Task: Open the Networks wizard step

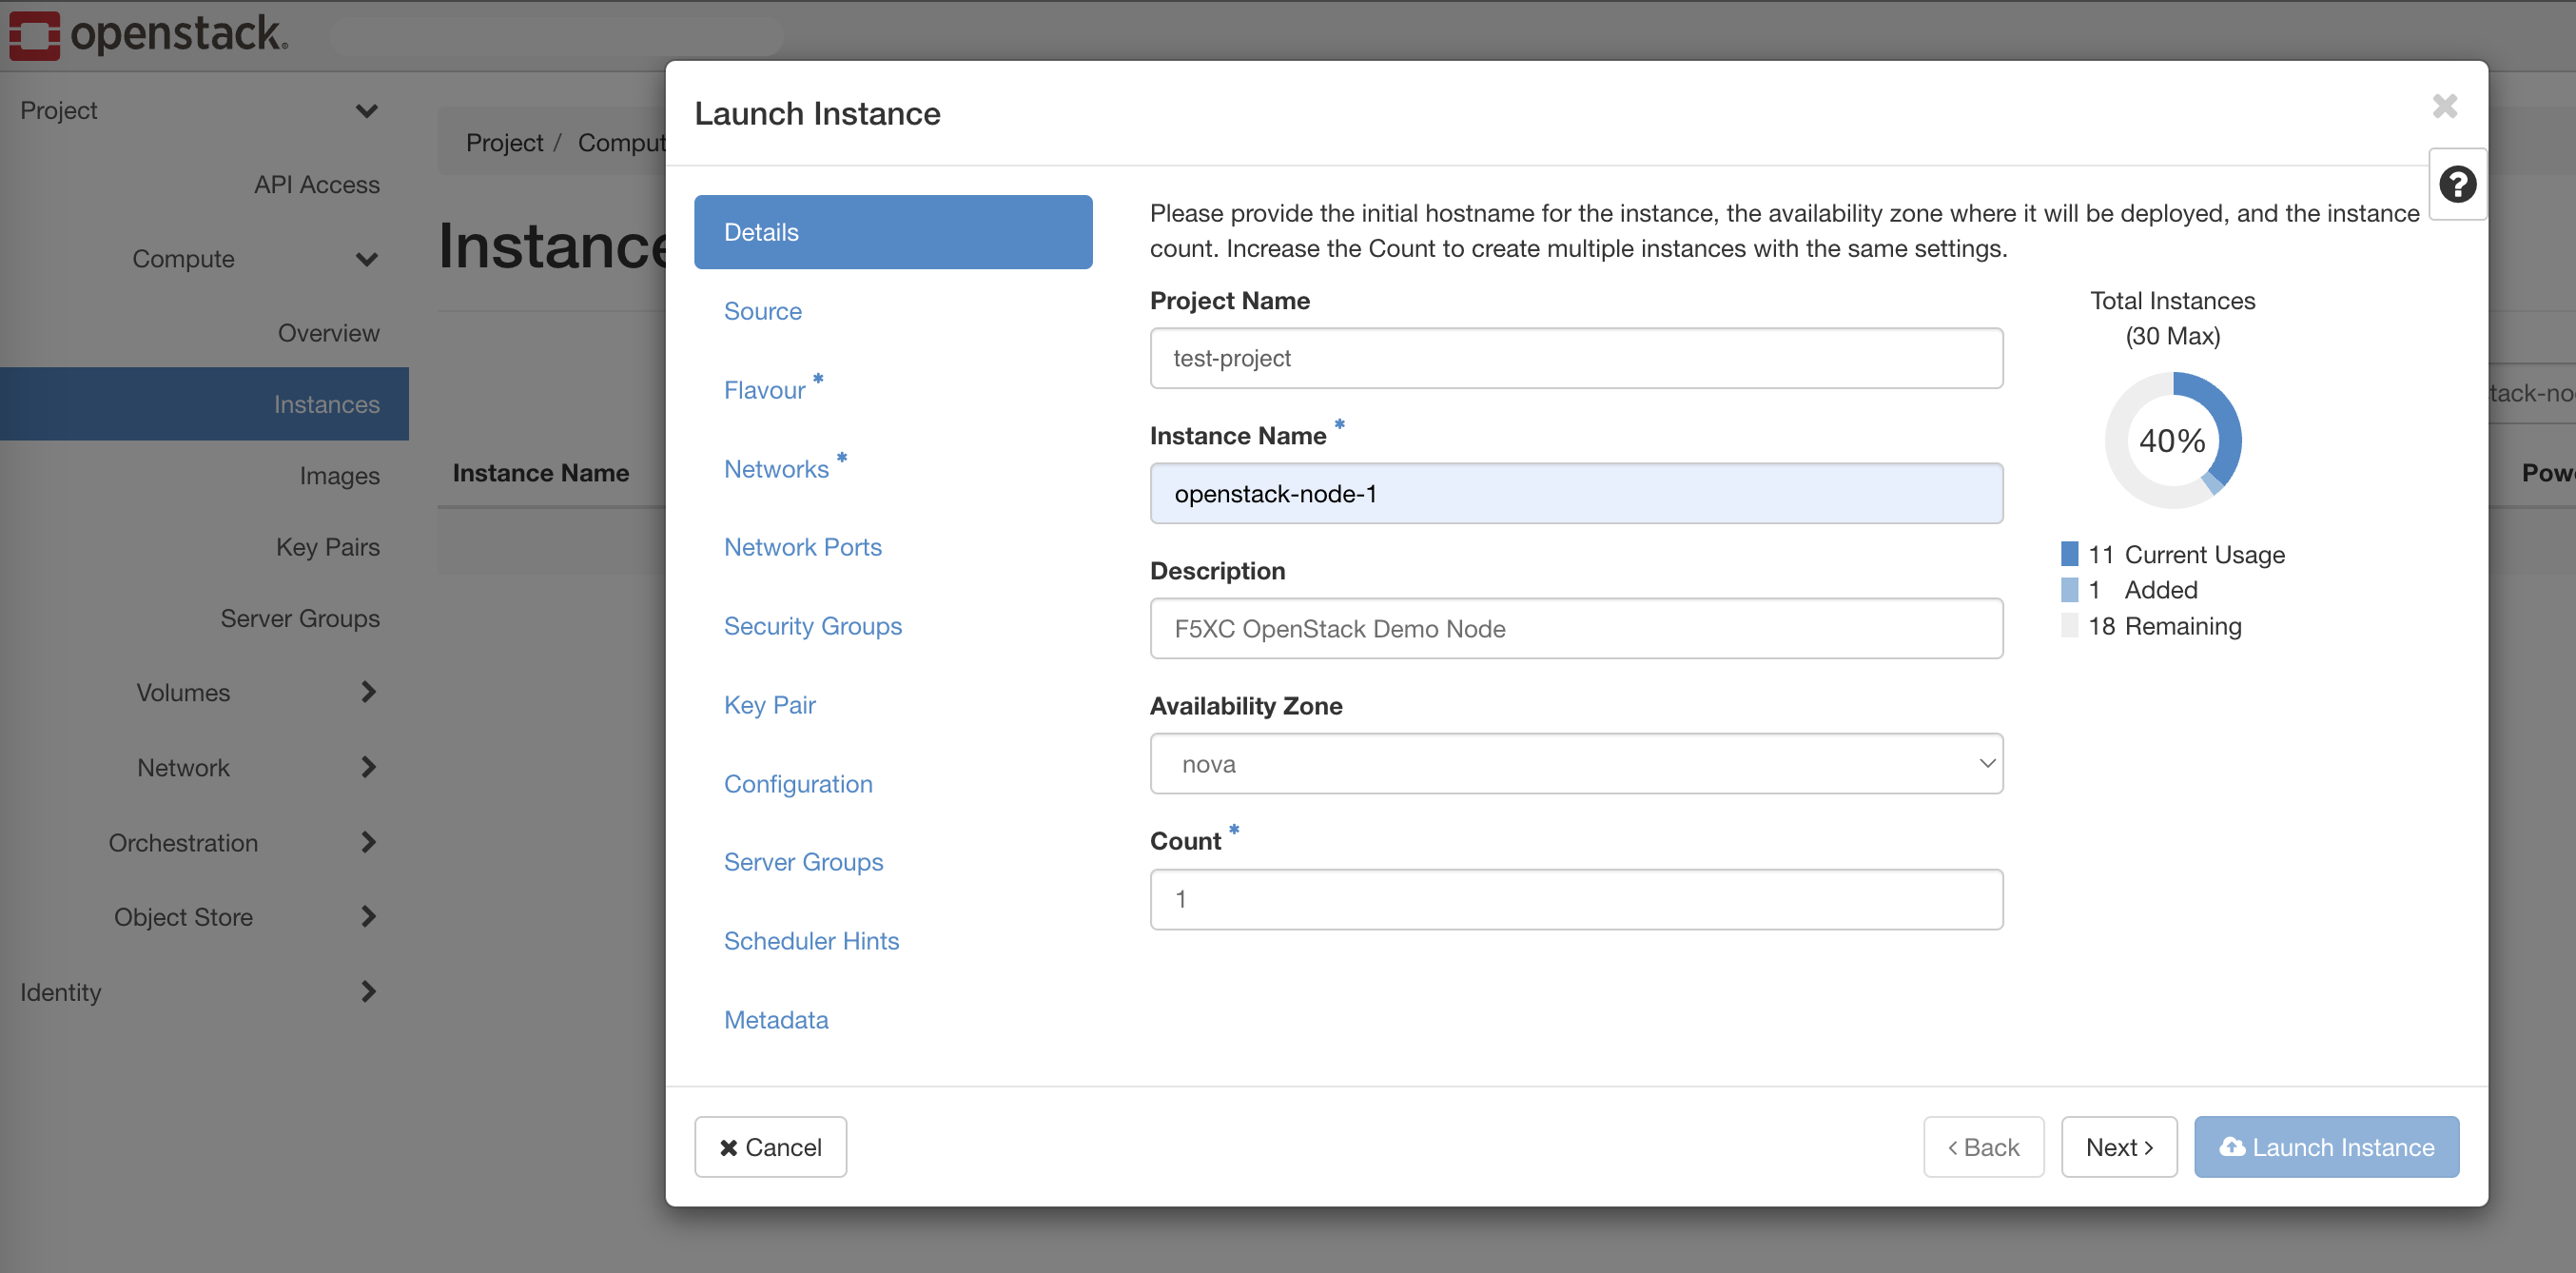Action: pos(777,468)
